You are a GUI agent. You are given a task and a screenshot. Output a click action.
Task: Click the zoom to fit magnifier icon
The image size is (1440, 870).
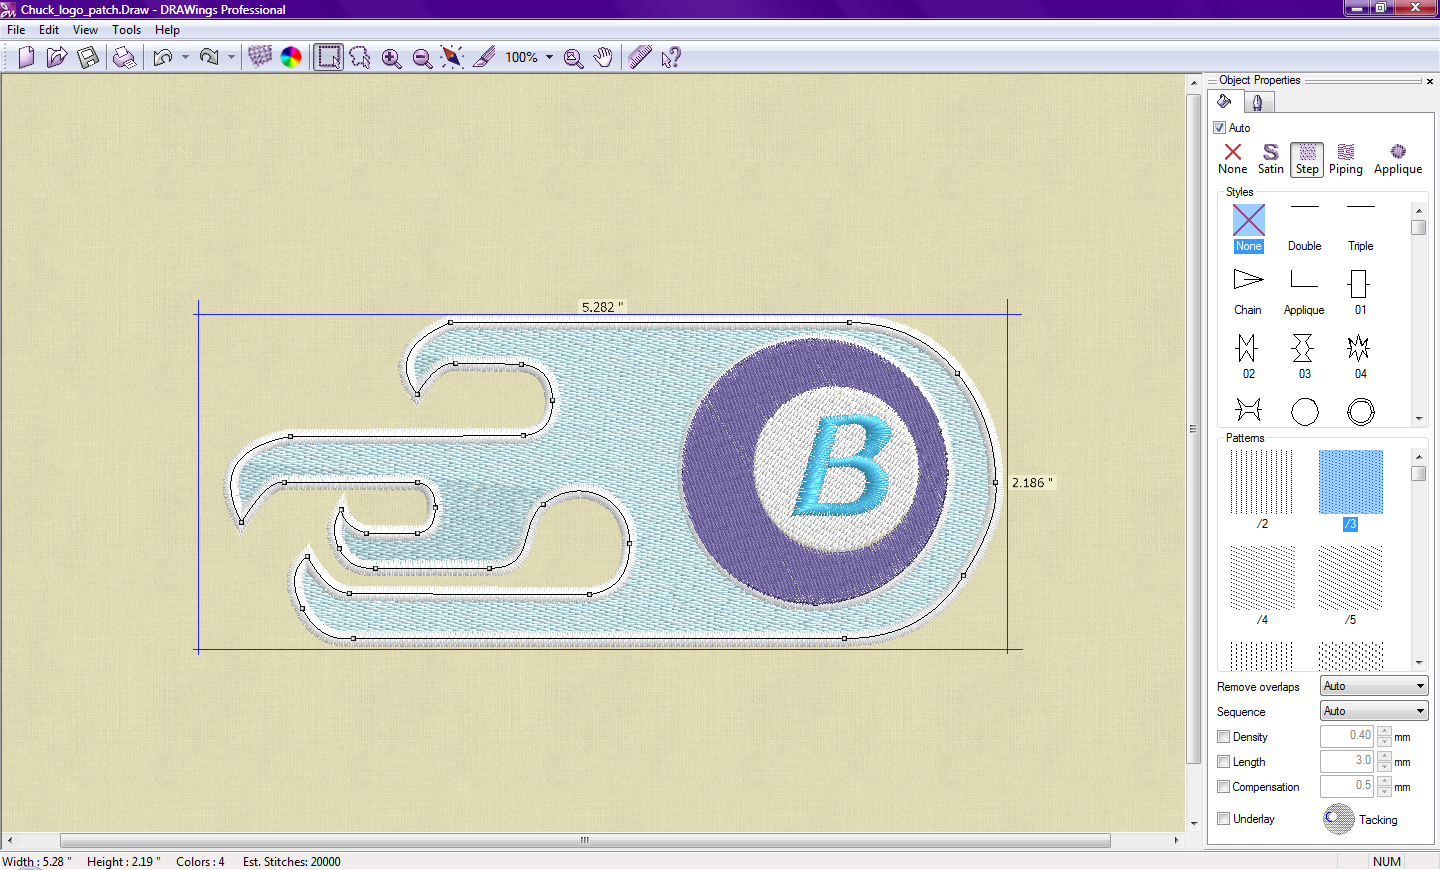tap(573, 58)
